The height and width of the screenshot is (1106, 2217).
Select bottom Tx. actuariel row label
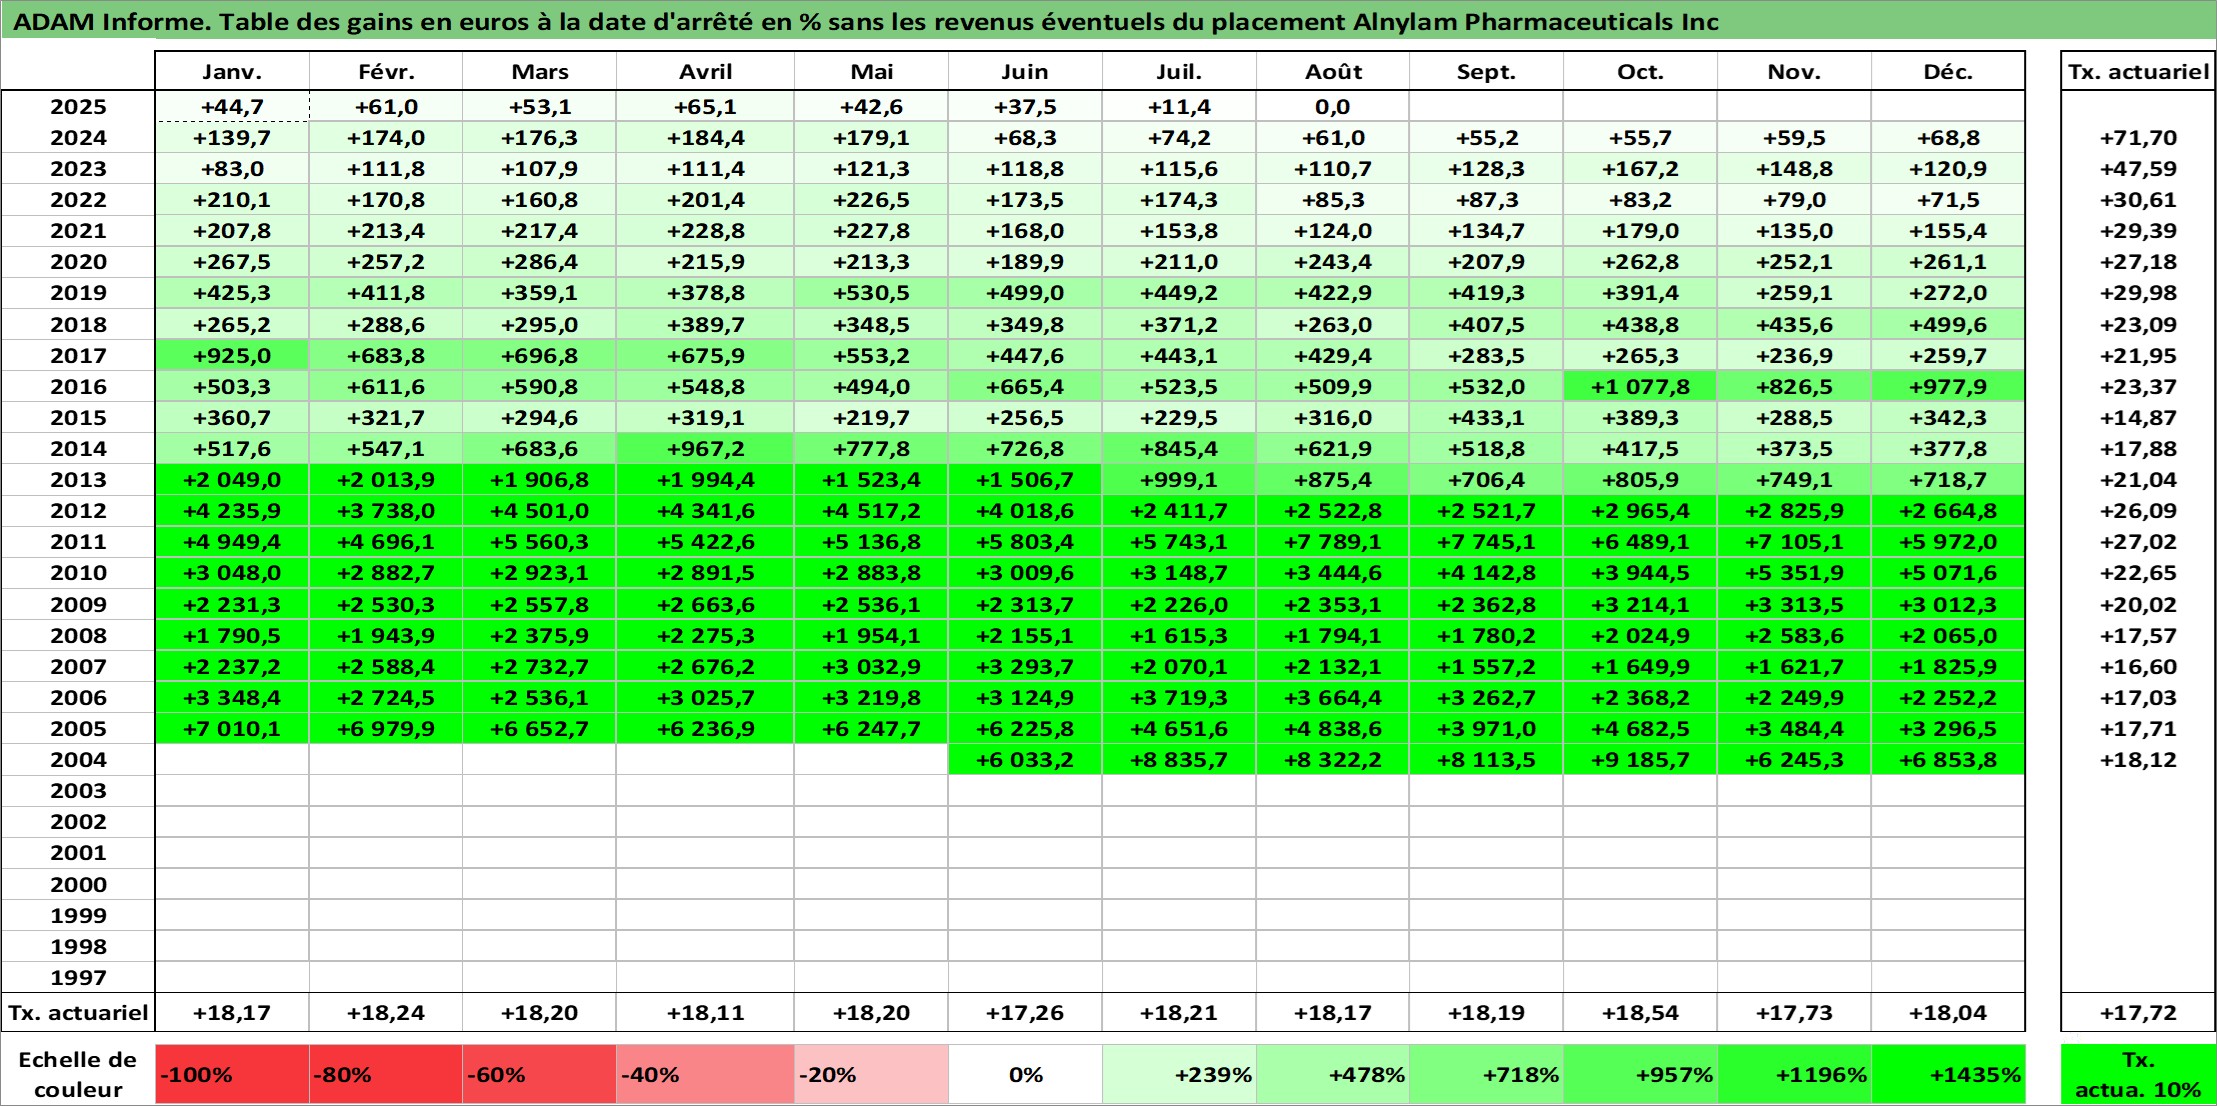point(78,1012)
